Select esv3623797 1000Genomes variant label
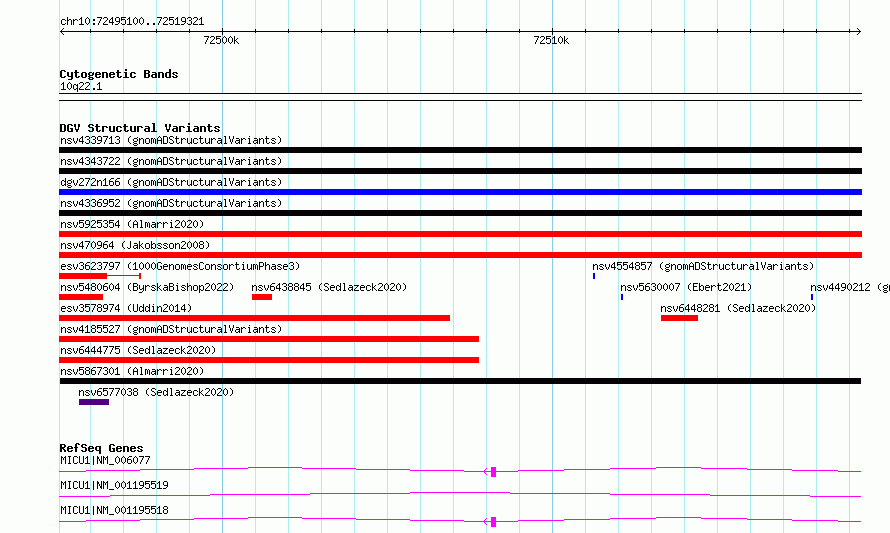The image size is (890, 533). point(180,266)
